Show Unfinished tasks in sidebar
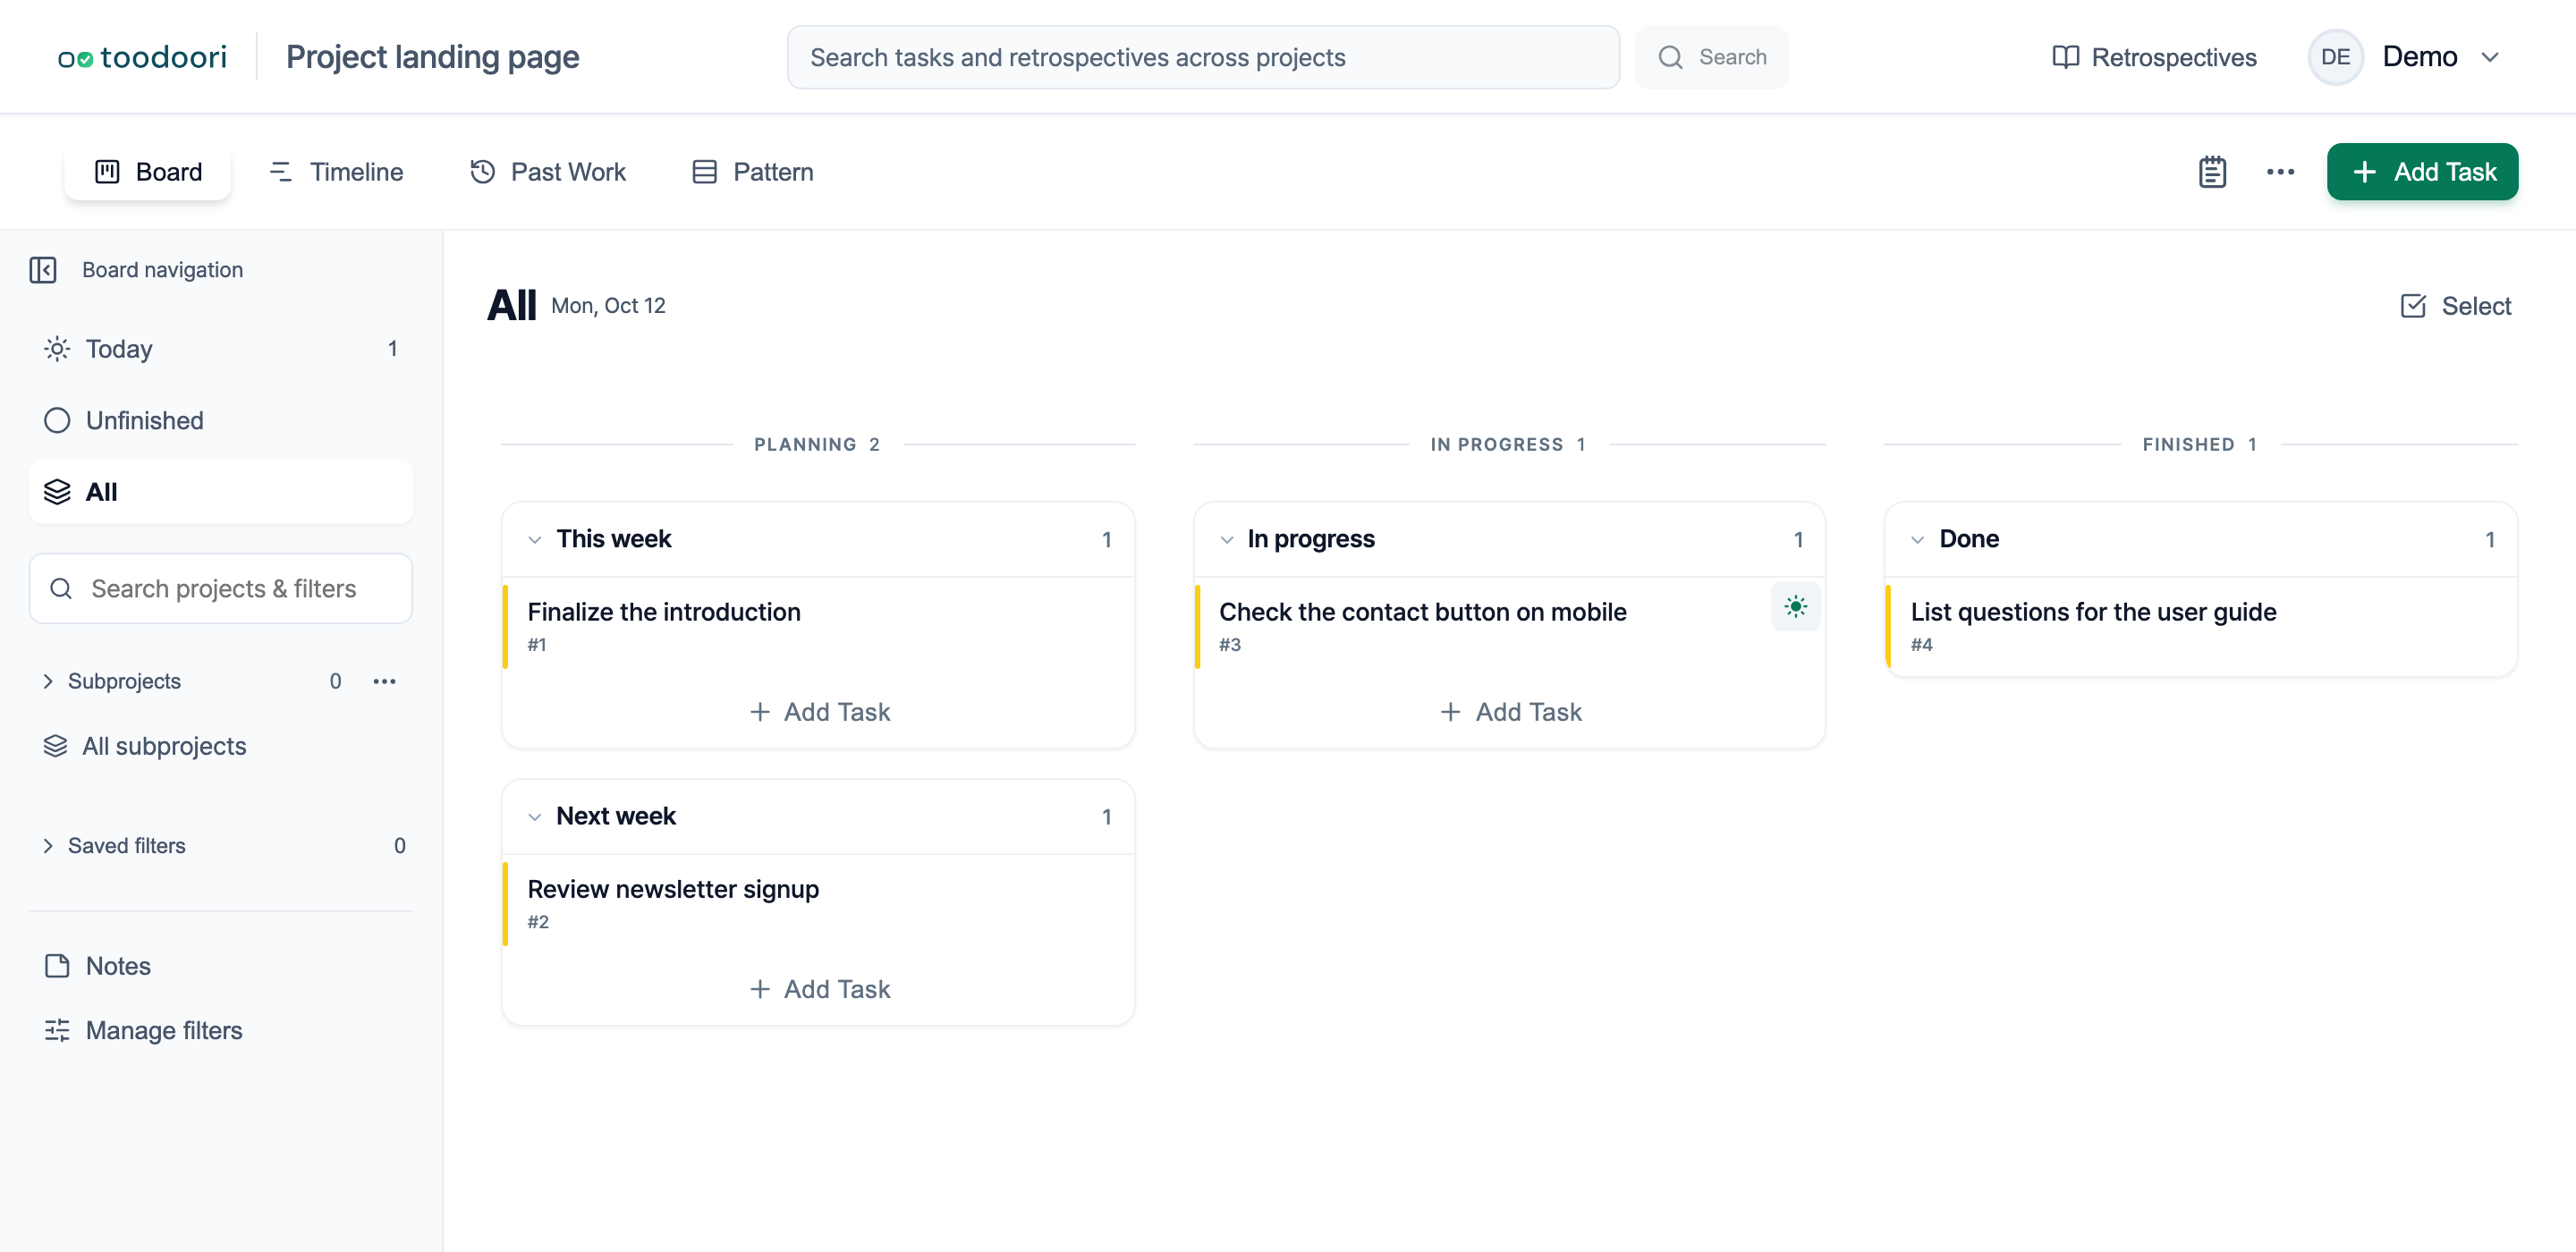The image size is (2576, 1252). [221, 421]
